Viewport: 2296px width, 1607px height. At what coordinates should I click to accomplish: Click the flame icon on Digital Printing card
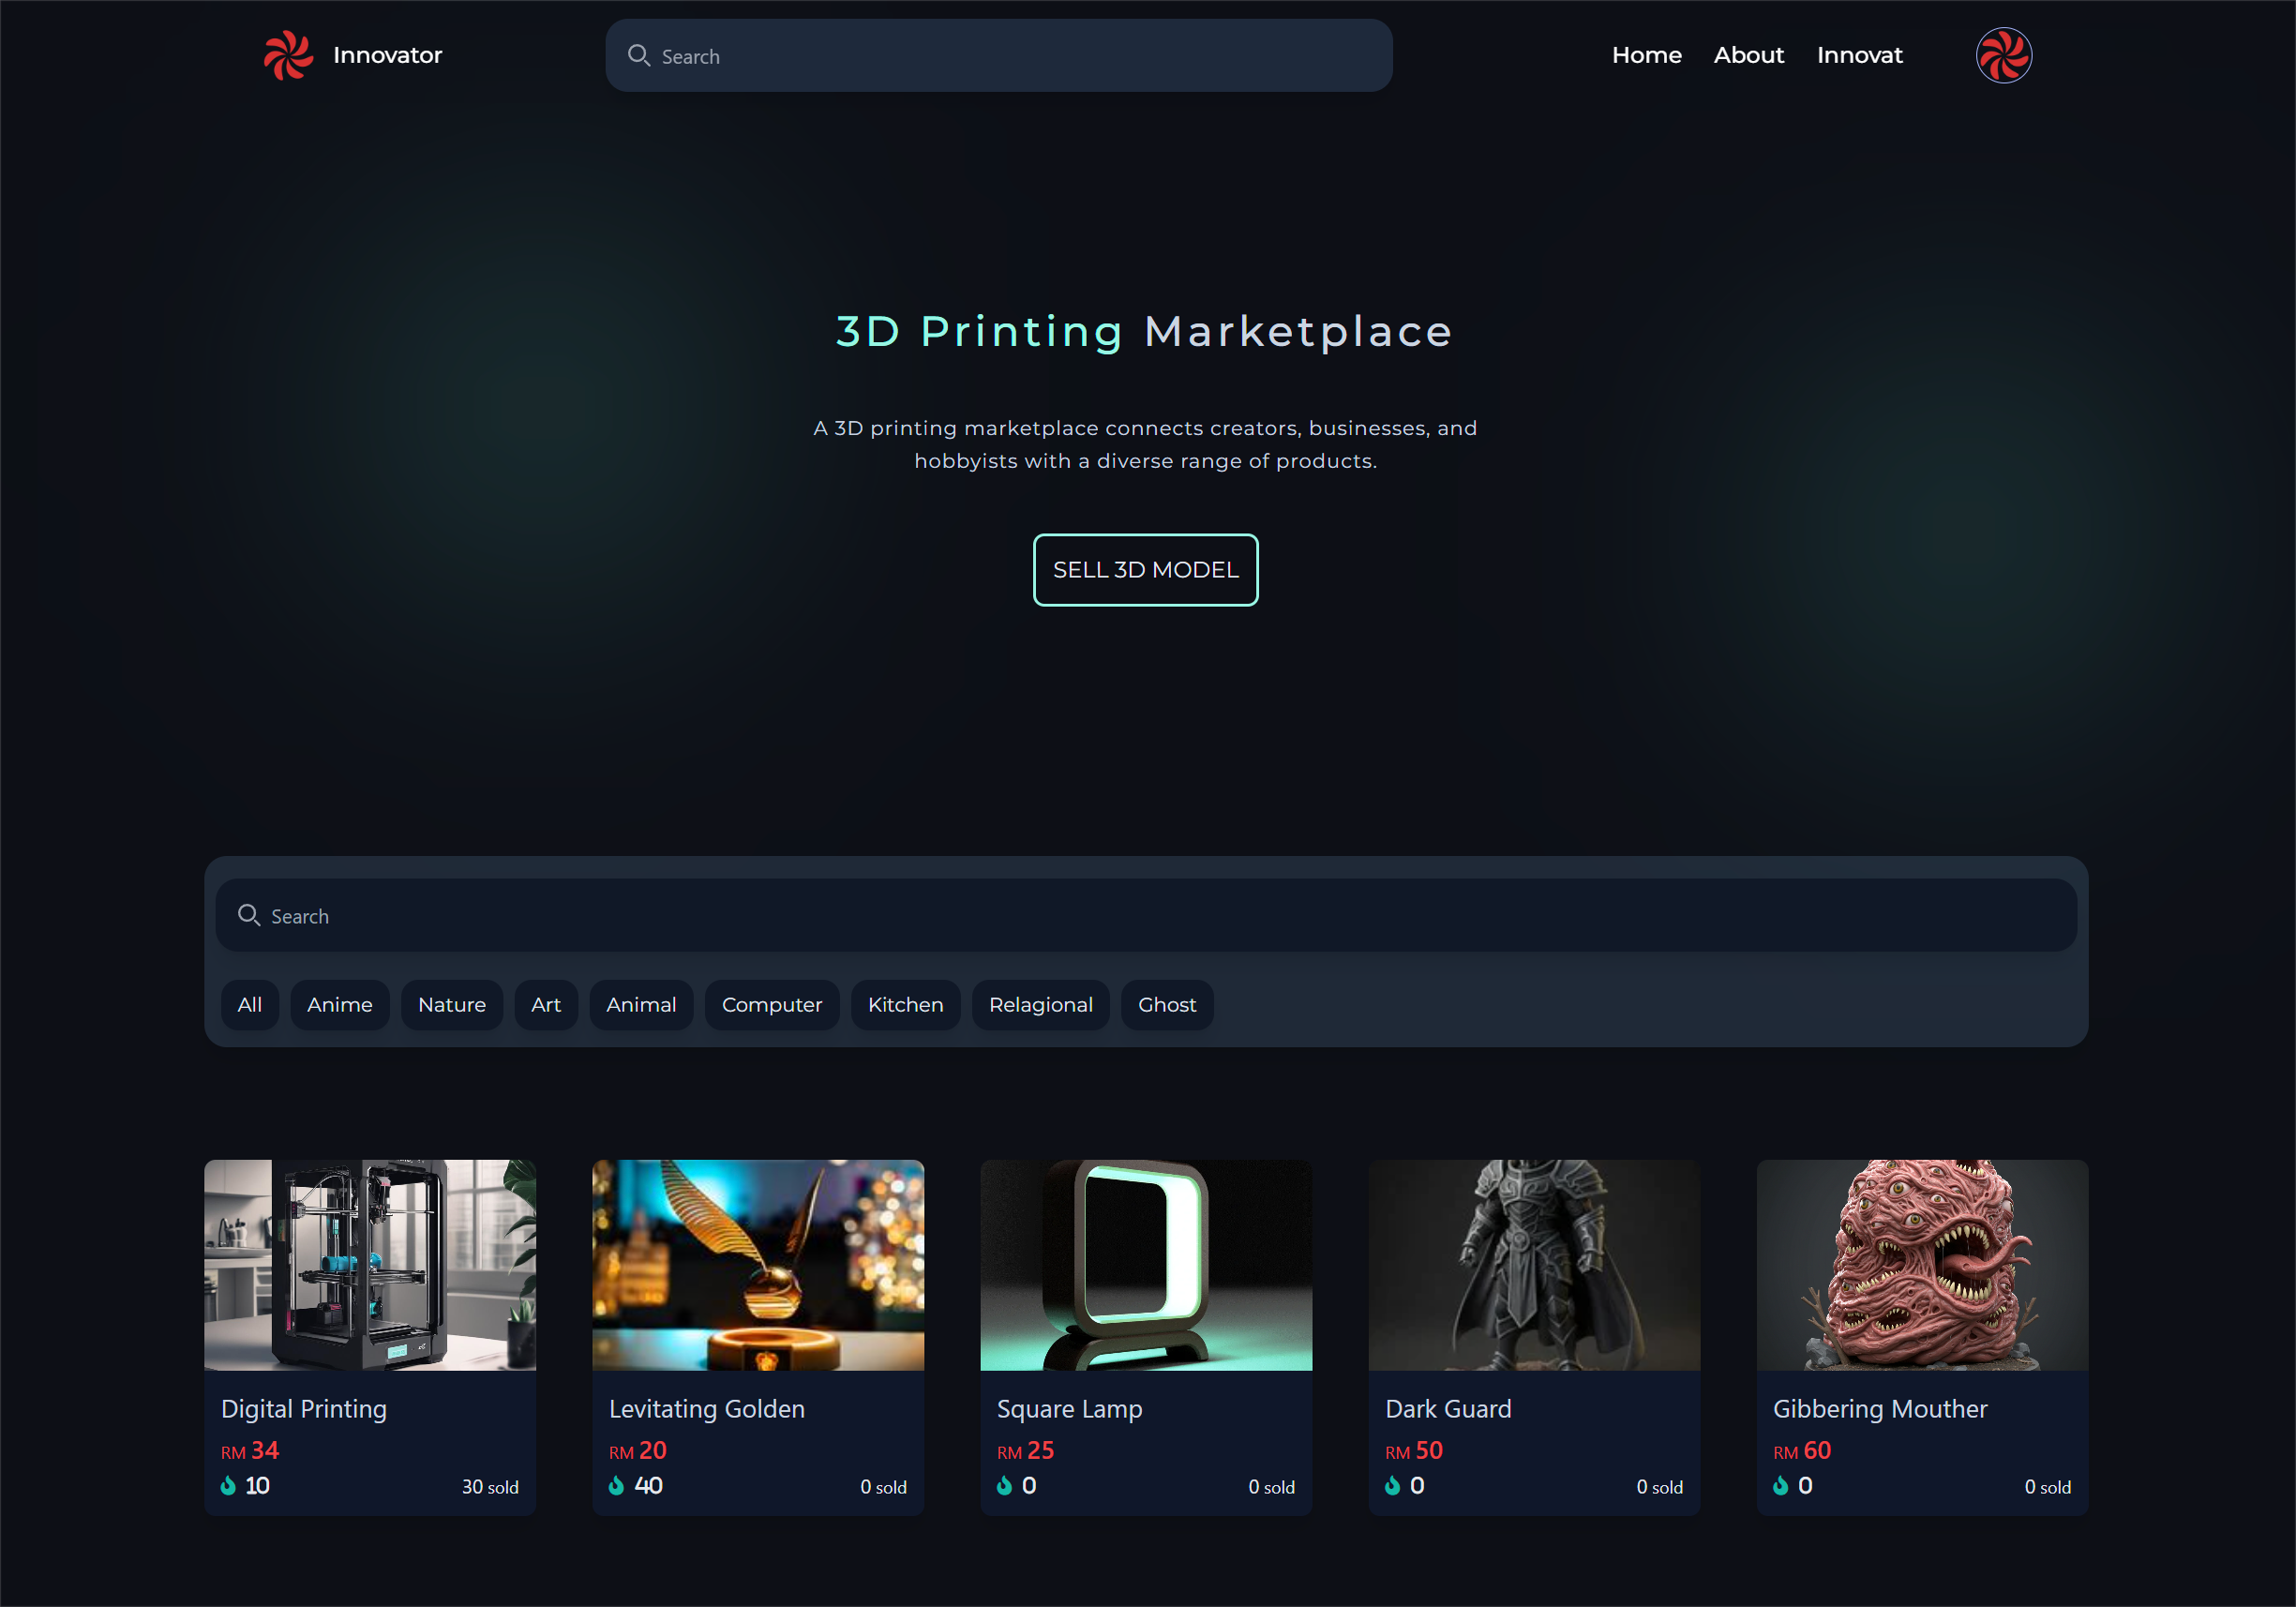click(229, 1485)
